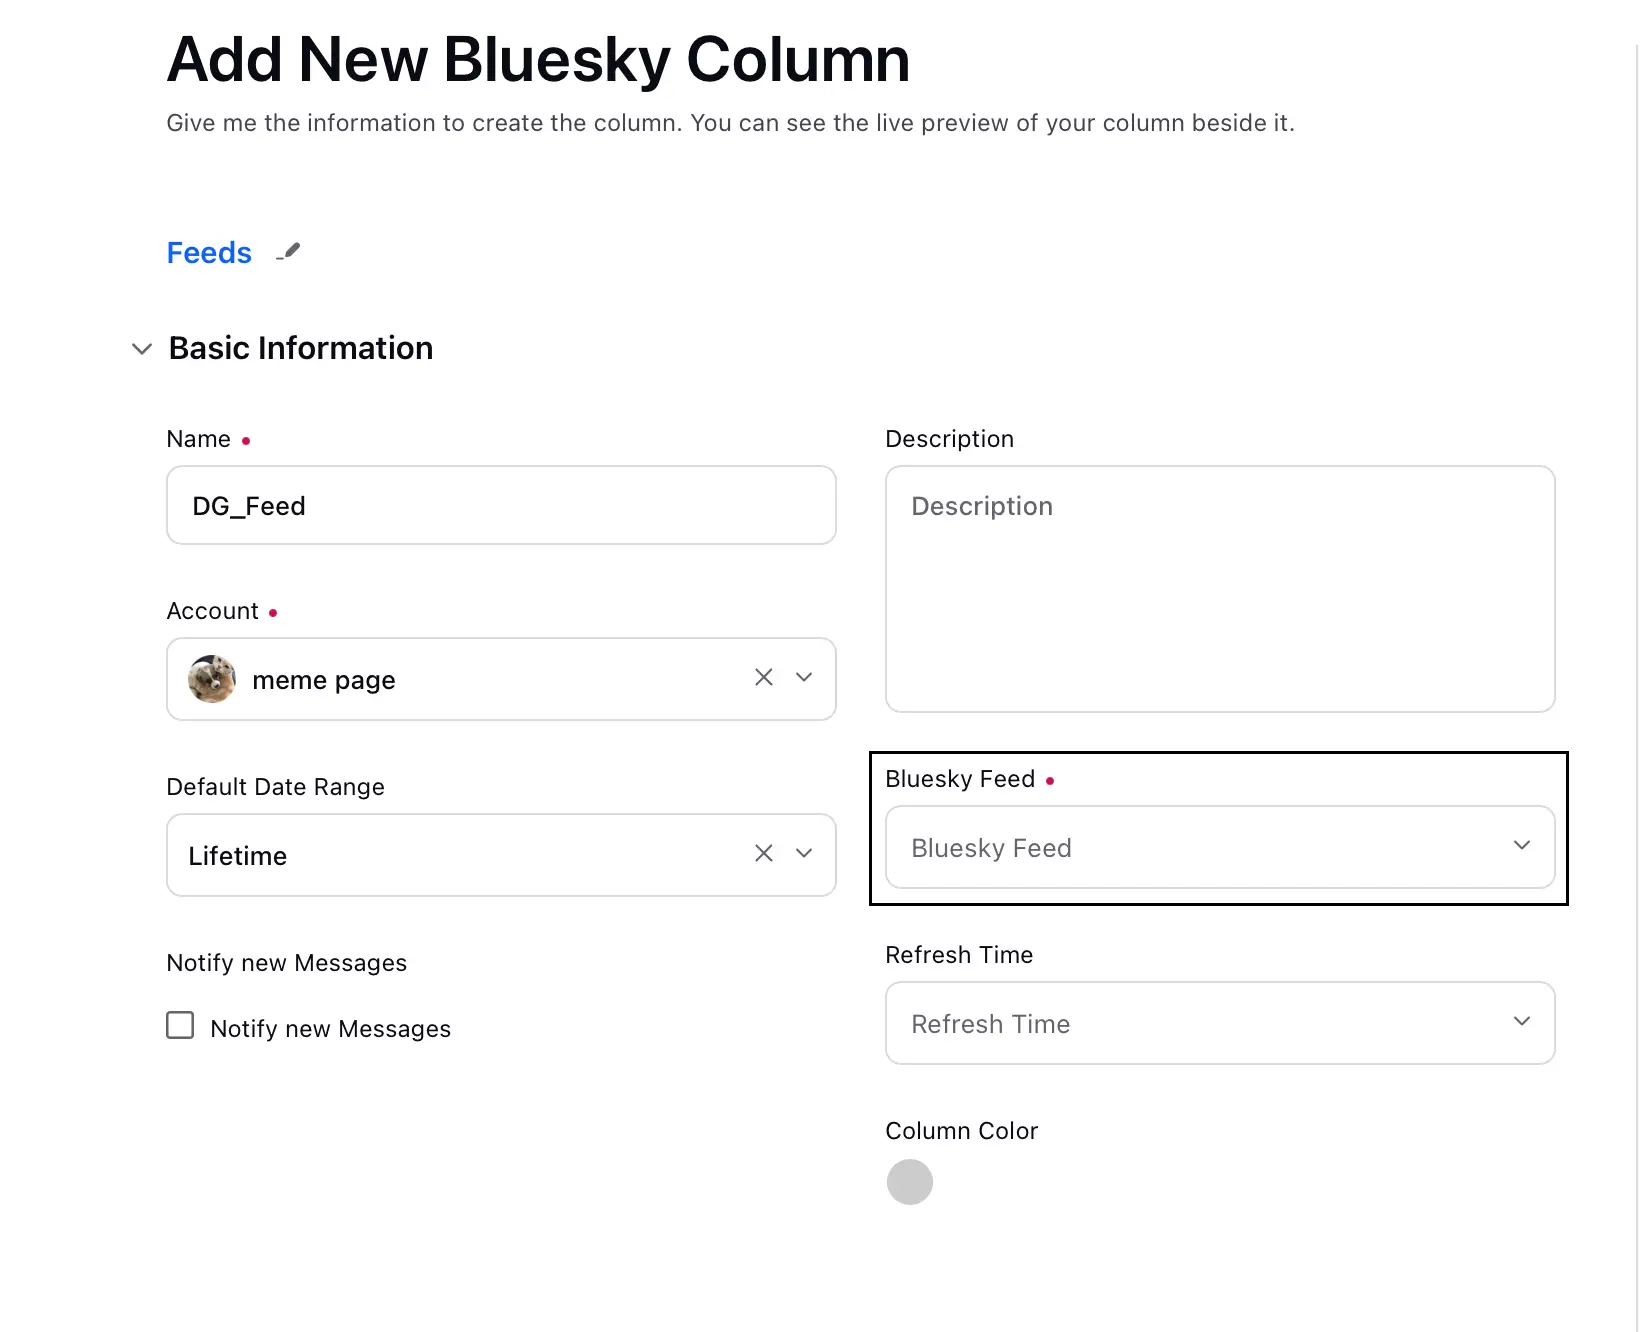The height and width of the screenshot is (1332, 1642).
Task: Expand the Default Date Range dropdown
Action: [803, 854]
